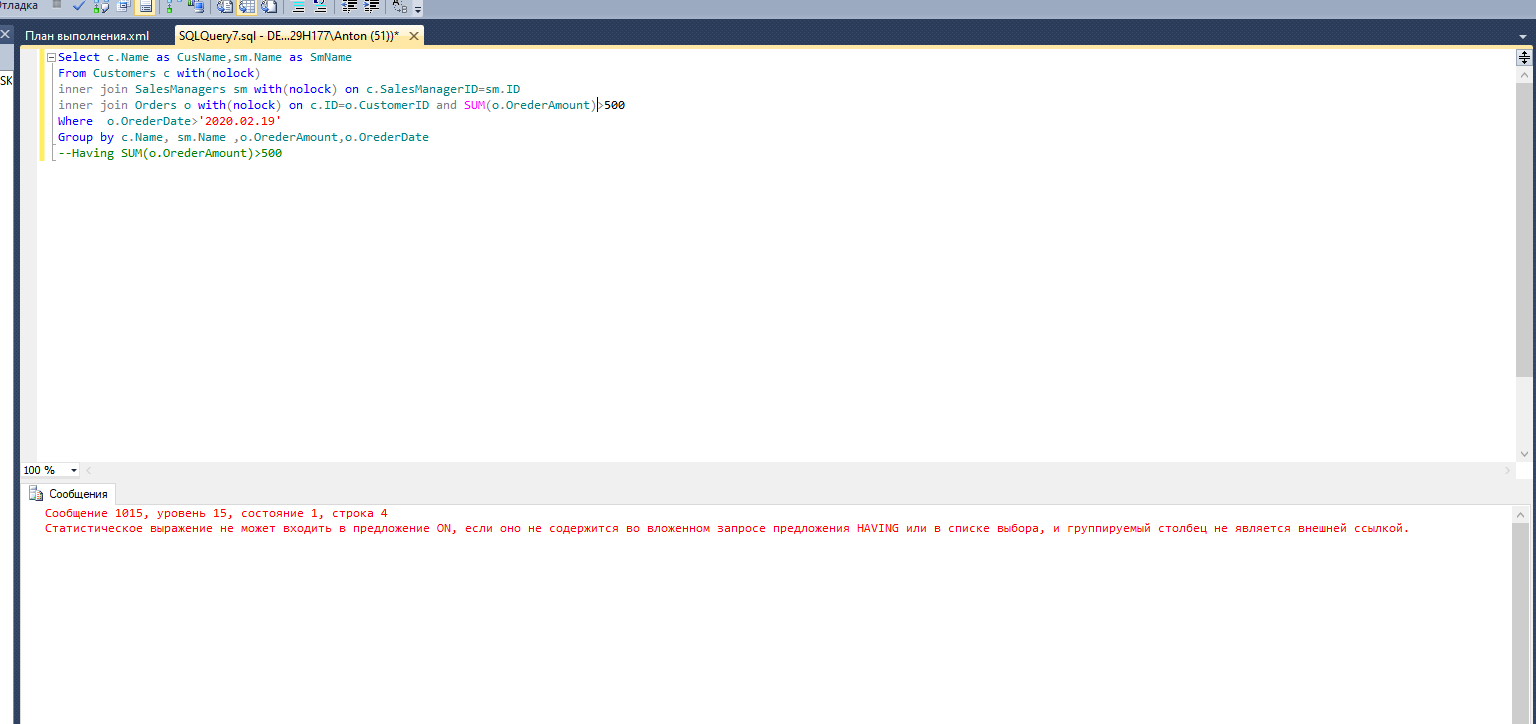Image resolution: width=1536 pixels, height=724 pixels.
Task: Open the toolbar overflow options arrow
Action: (418, 8)
